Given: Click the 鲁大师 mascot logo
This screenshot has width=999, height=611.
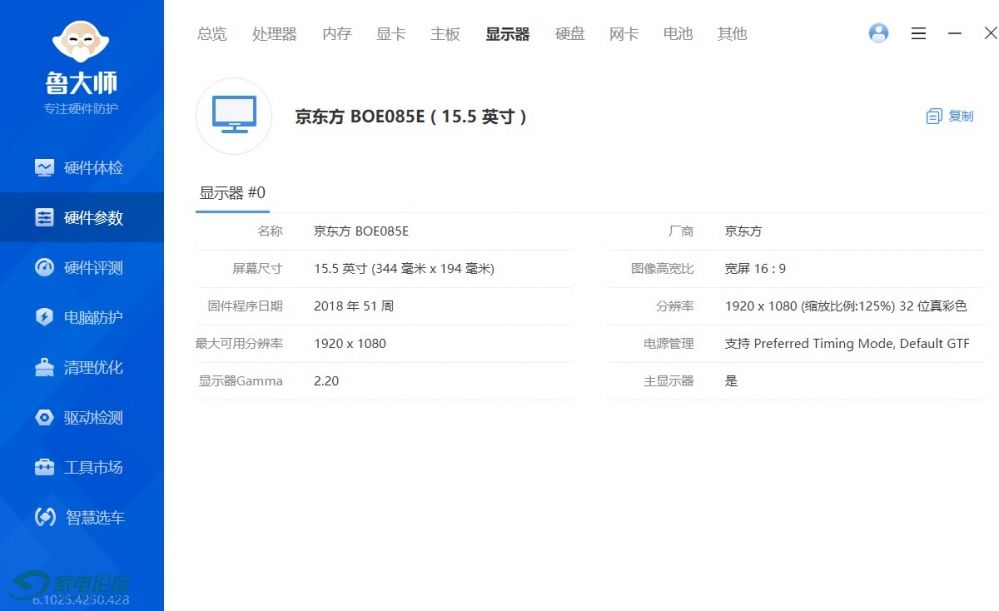Looking at the screenshot, I should 80,41.
